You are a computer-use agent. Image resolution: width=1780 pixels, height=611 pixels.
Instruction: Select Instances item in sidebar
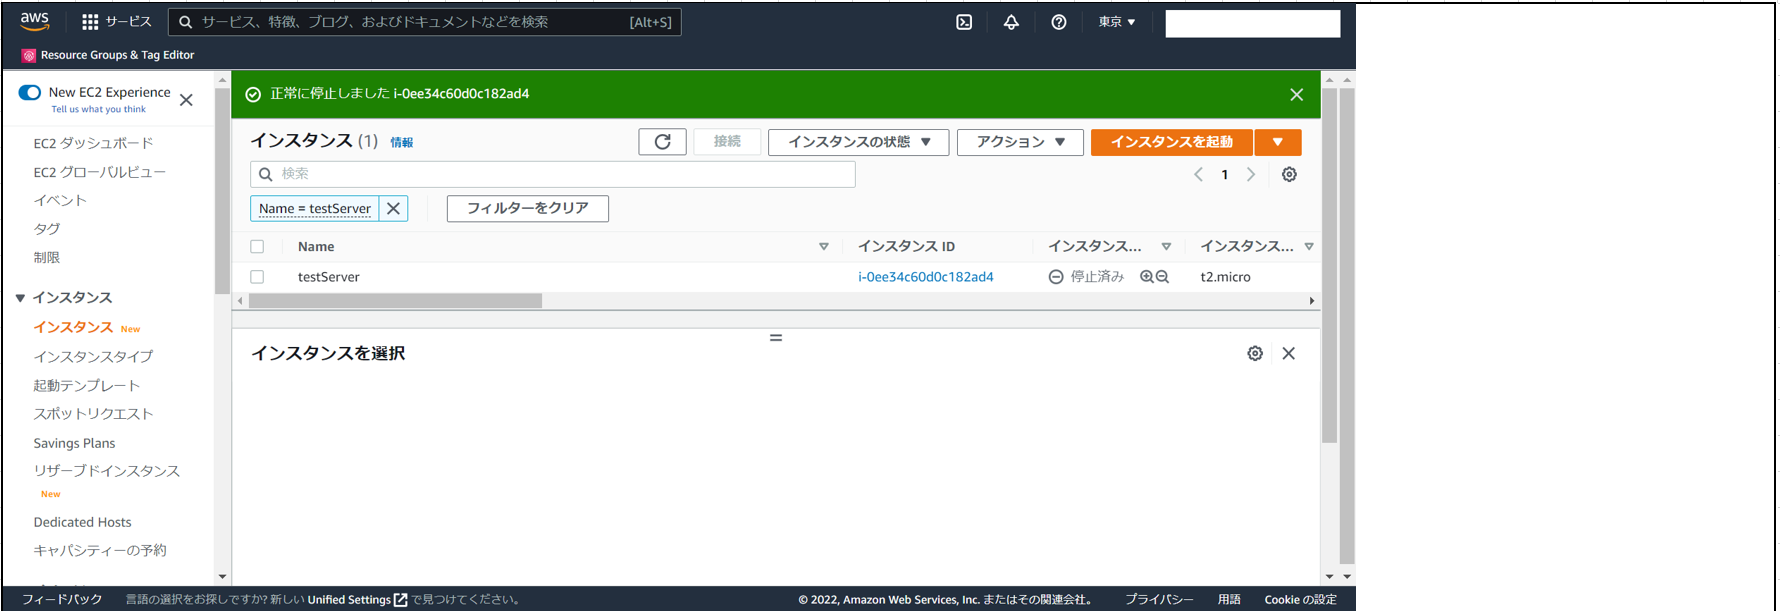[x=73, y=327]
